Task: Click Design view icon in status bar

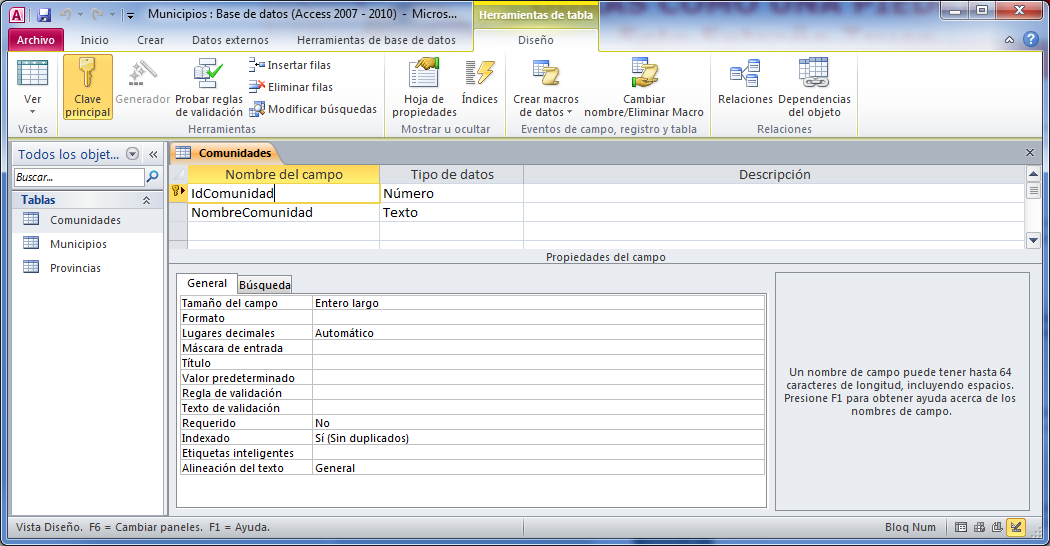Action: point(1016,527)
